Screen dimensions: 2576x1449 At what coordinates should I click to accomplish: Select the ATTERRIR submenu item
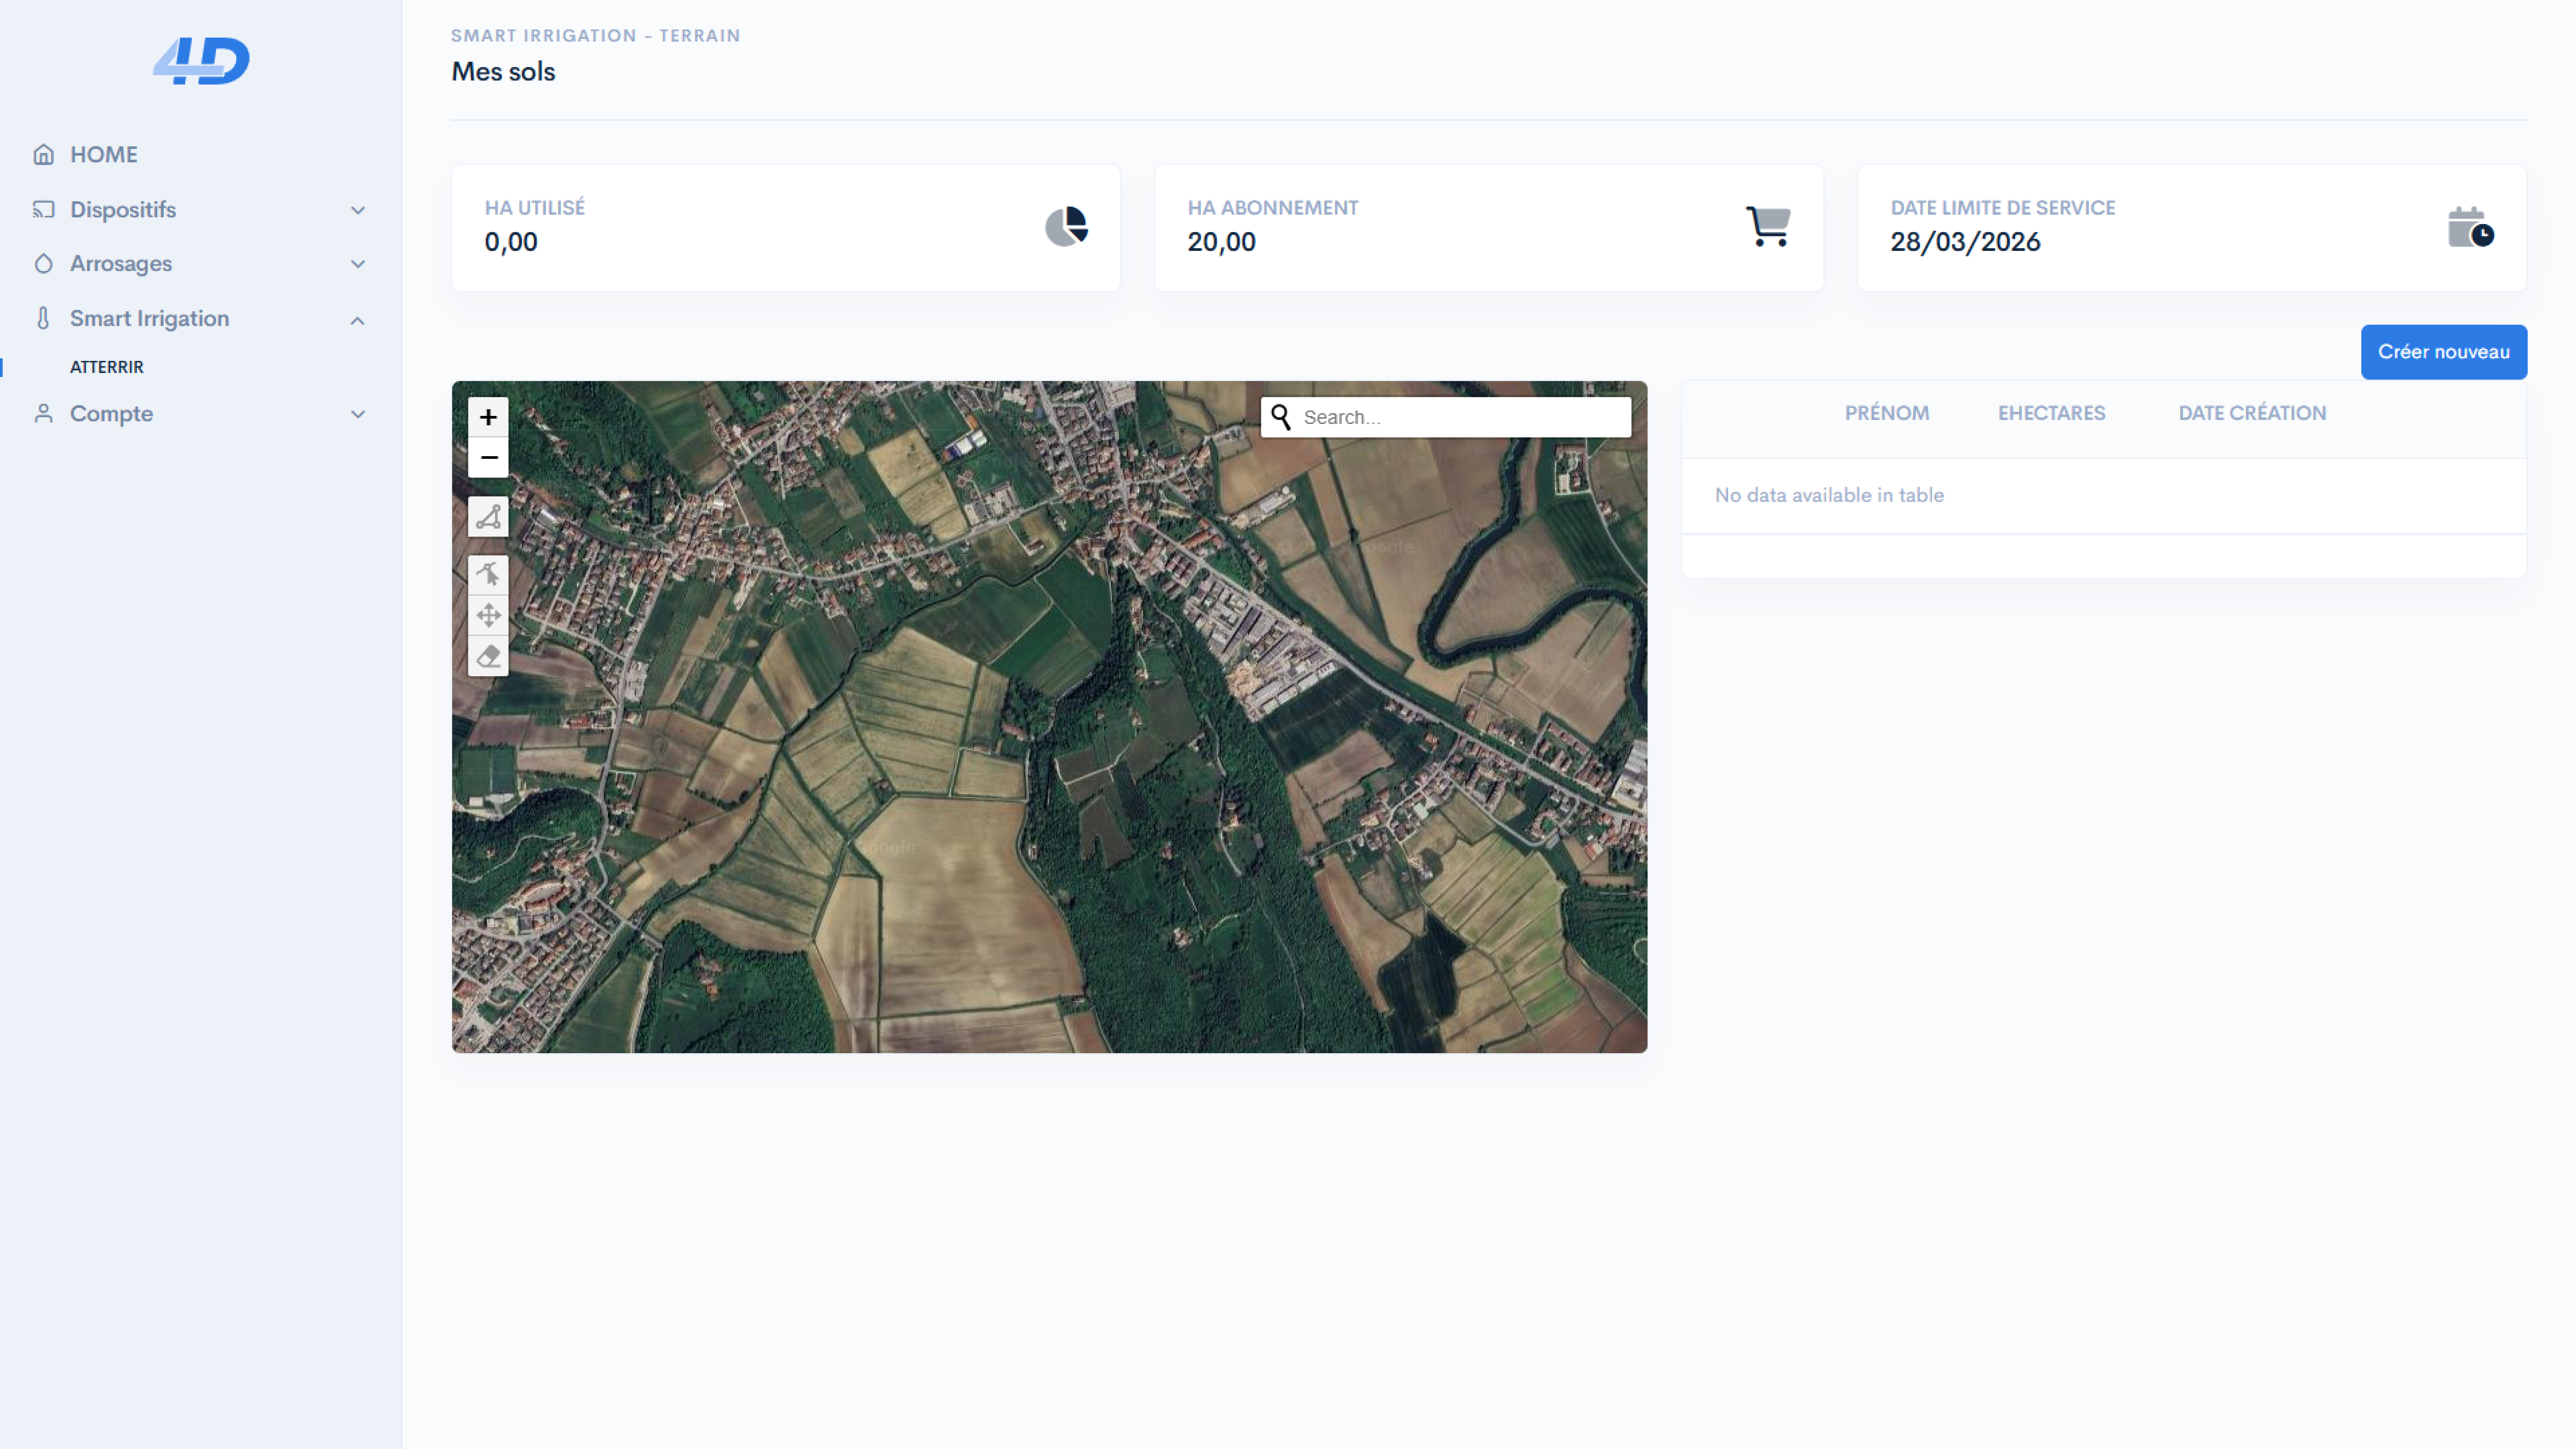pos(107,367)
